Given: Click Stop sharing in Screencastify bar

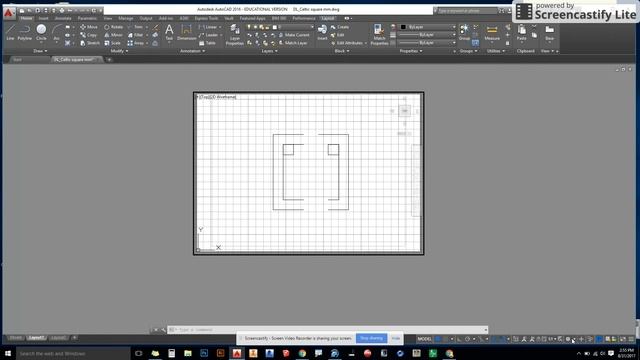Looking at the screenshot, I should [x=371, y=338].
